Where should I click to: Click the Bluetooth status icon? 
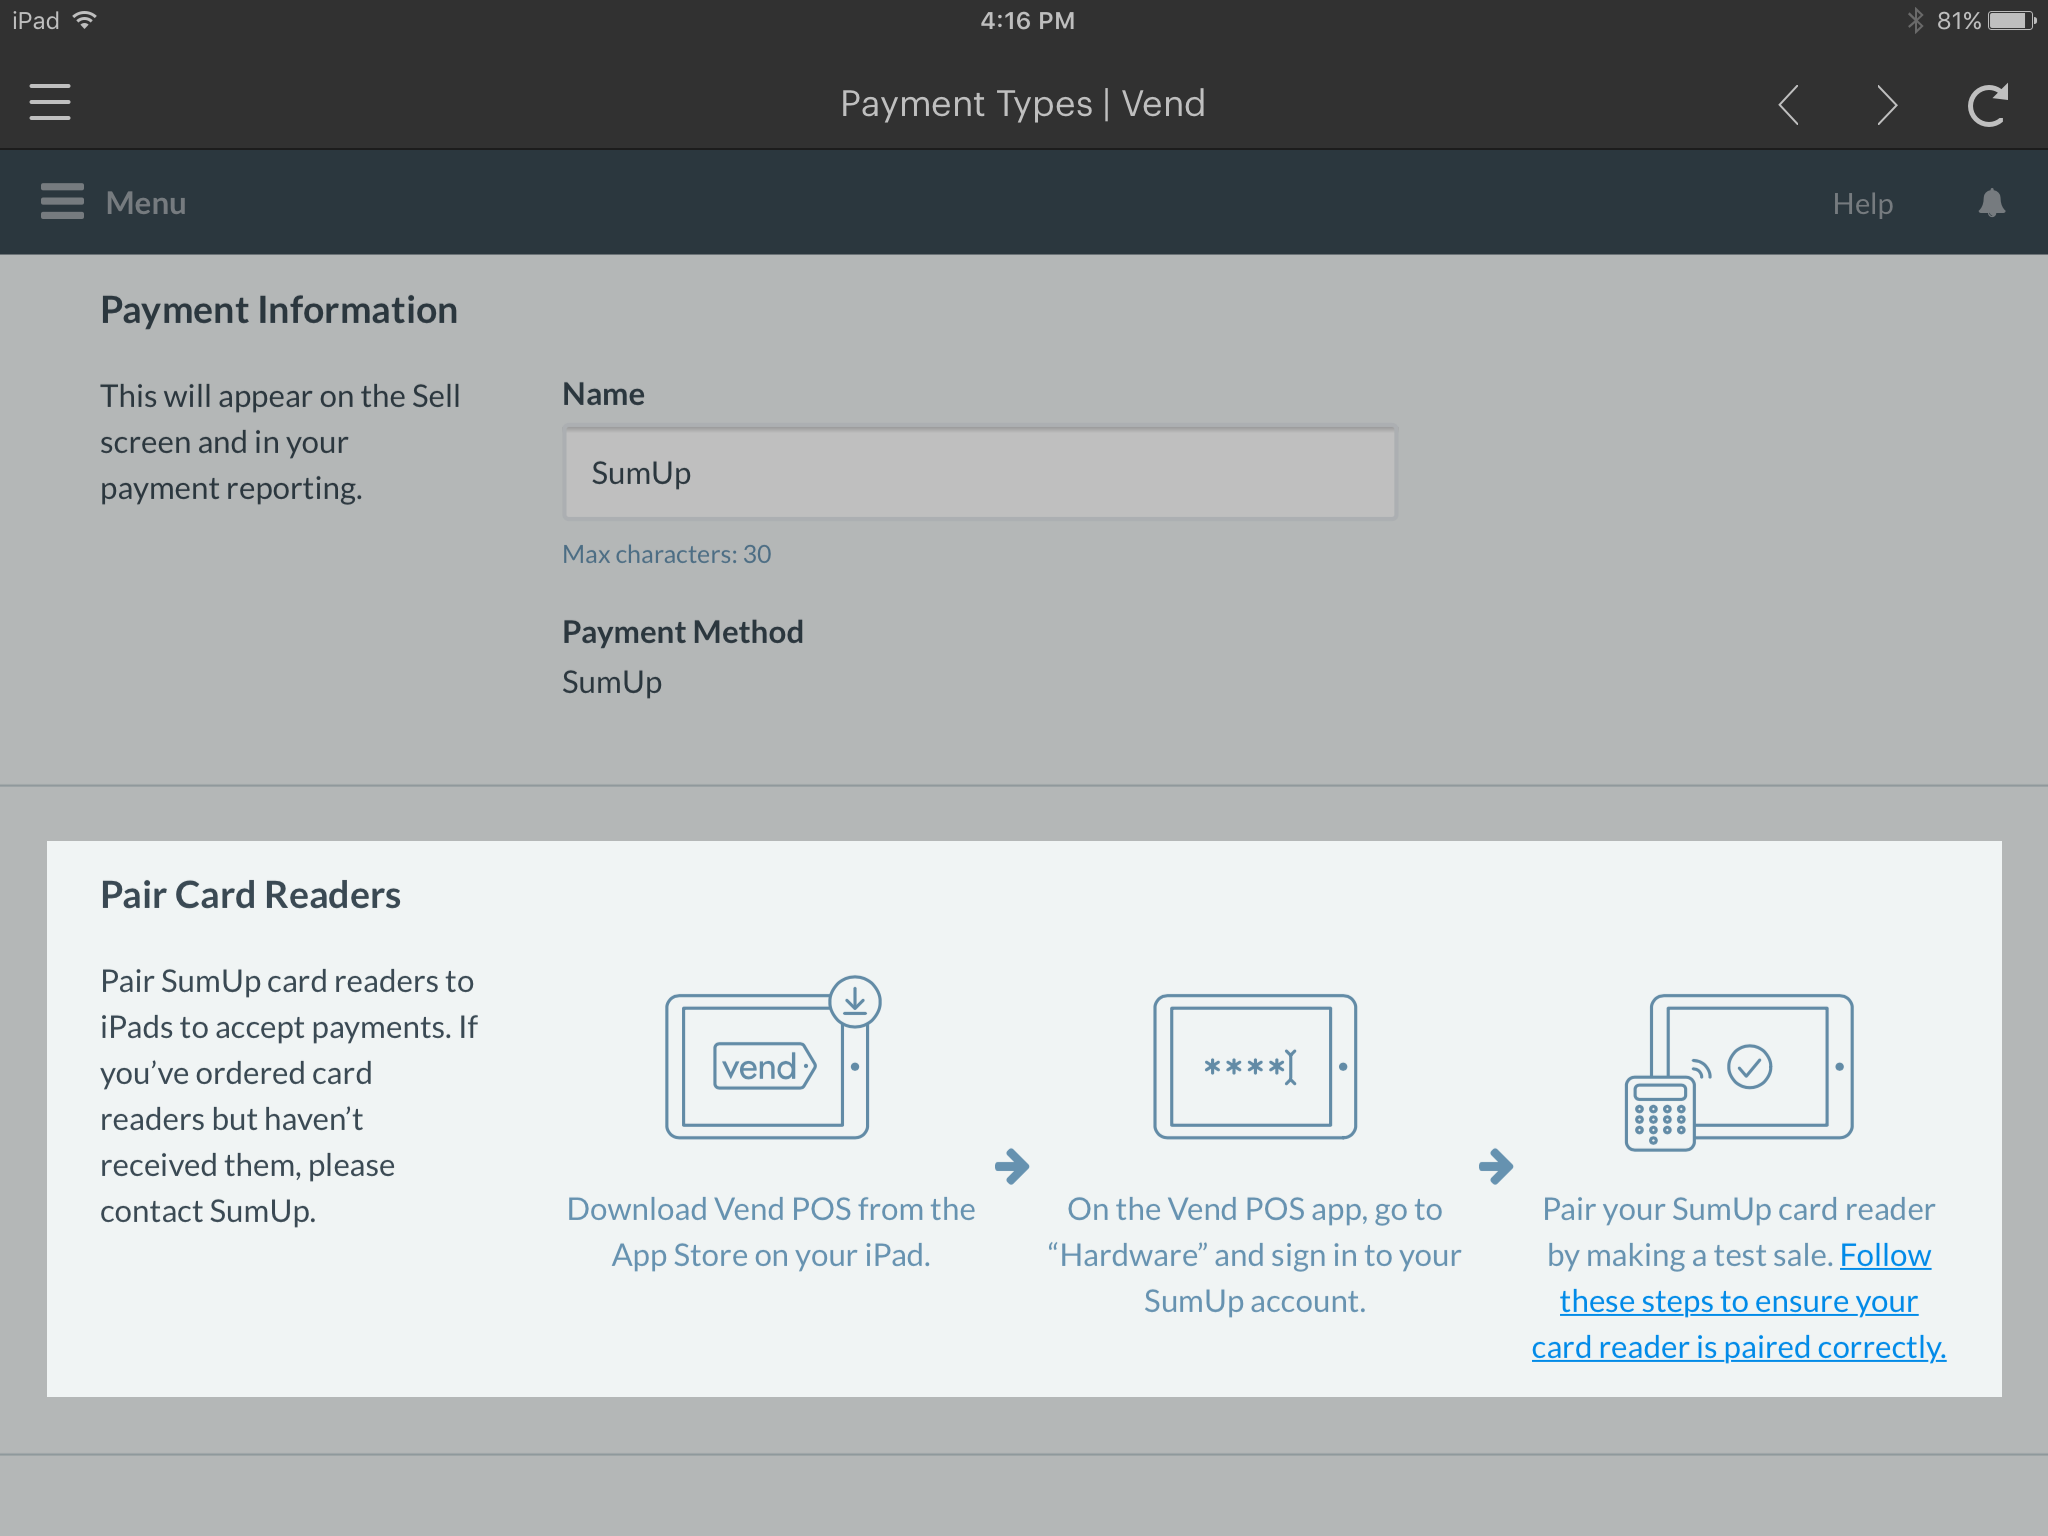pos(1915,18)
